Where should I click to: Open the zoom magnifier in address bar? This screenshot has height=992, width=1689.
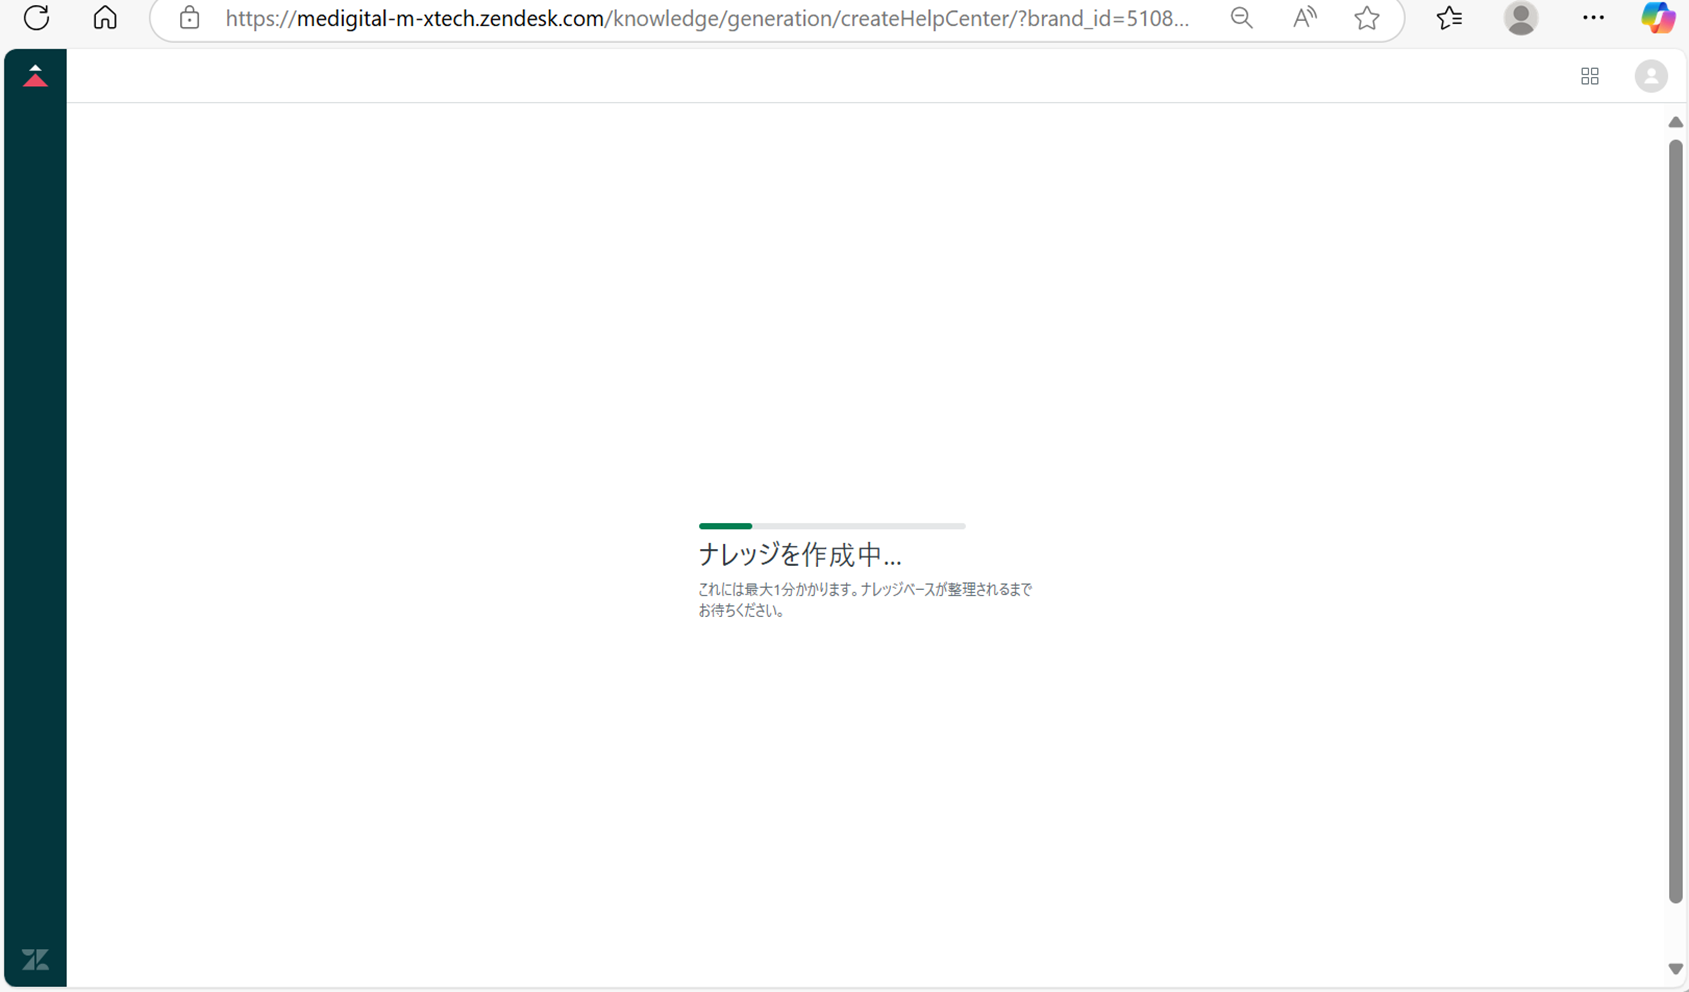1242,18
